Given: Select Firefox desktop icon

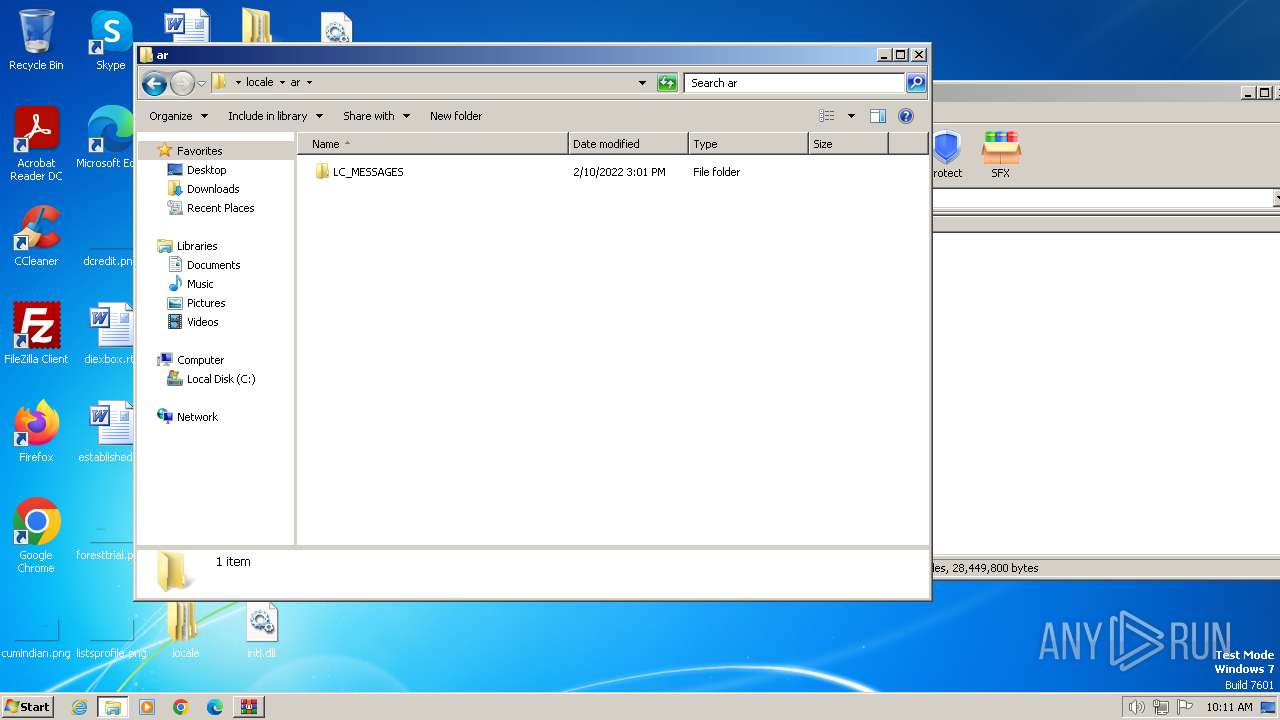Looking at the screenshot, I should pyautogui.click(x=36, y=432).
